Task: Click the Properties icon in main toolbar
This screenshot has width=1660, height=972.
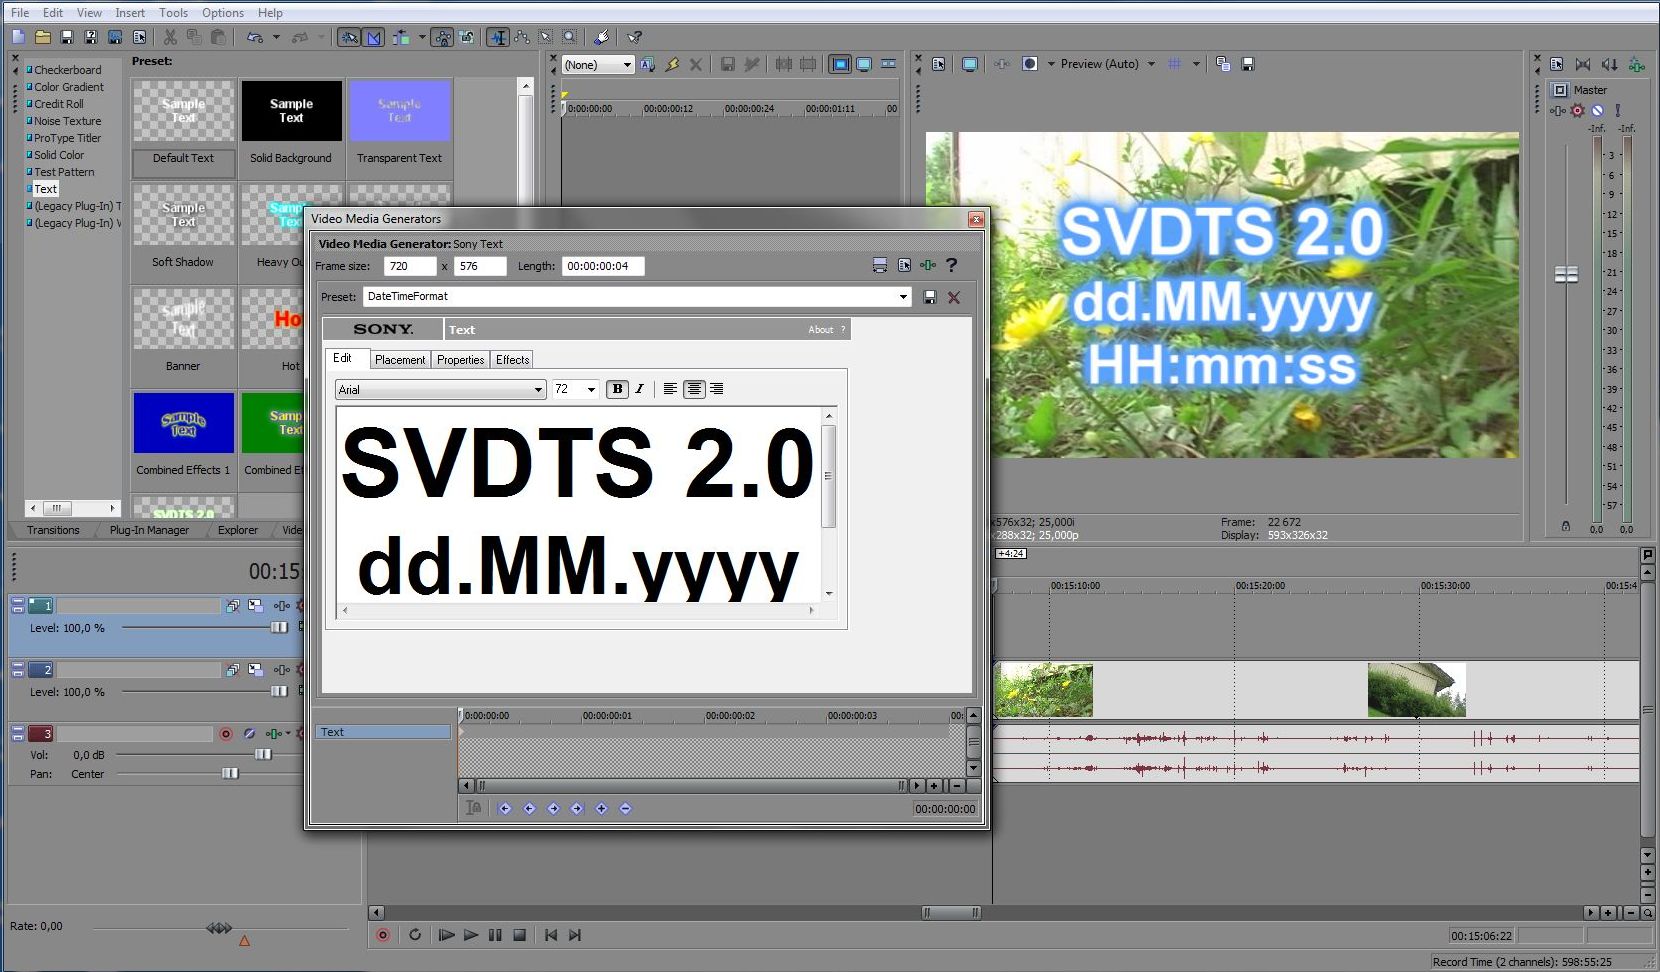Action: pos(140,37)
